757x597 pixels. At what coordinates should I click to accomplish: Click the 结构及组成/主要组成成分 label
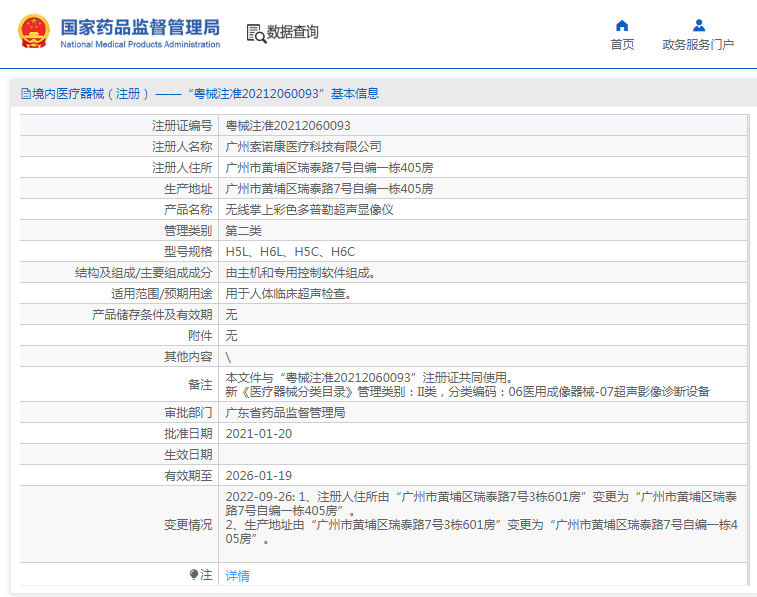point(143,272)
